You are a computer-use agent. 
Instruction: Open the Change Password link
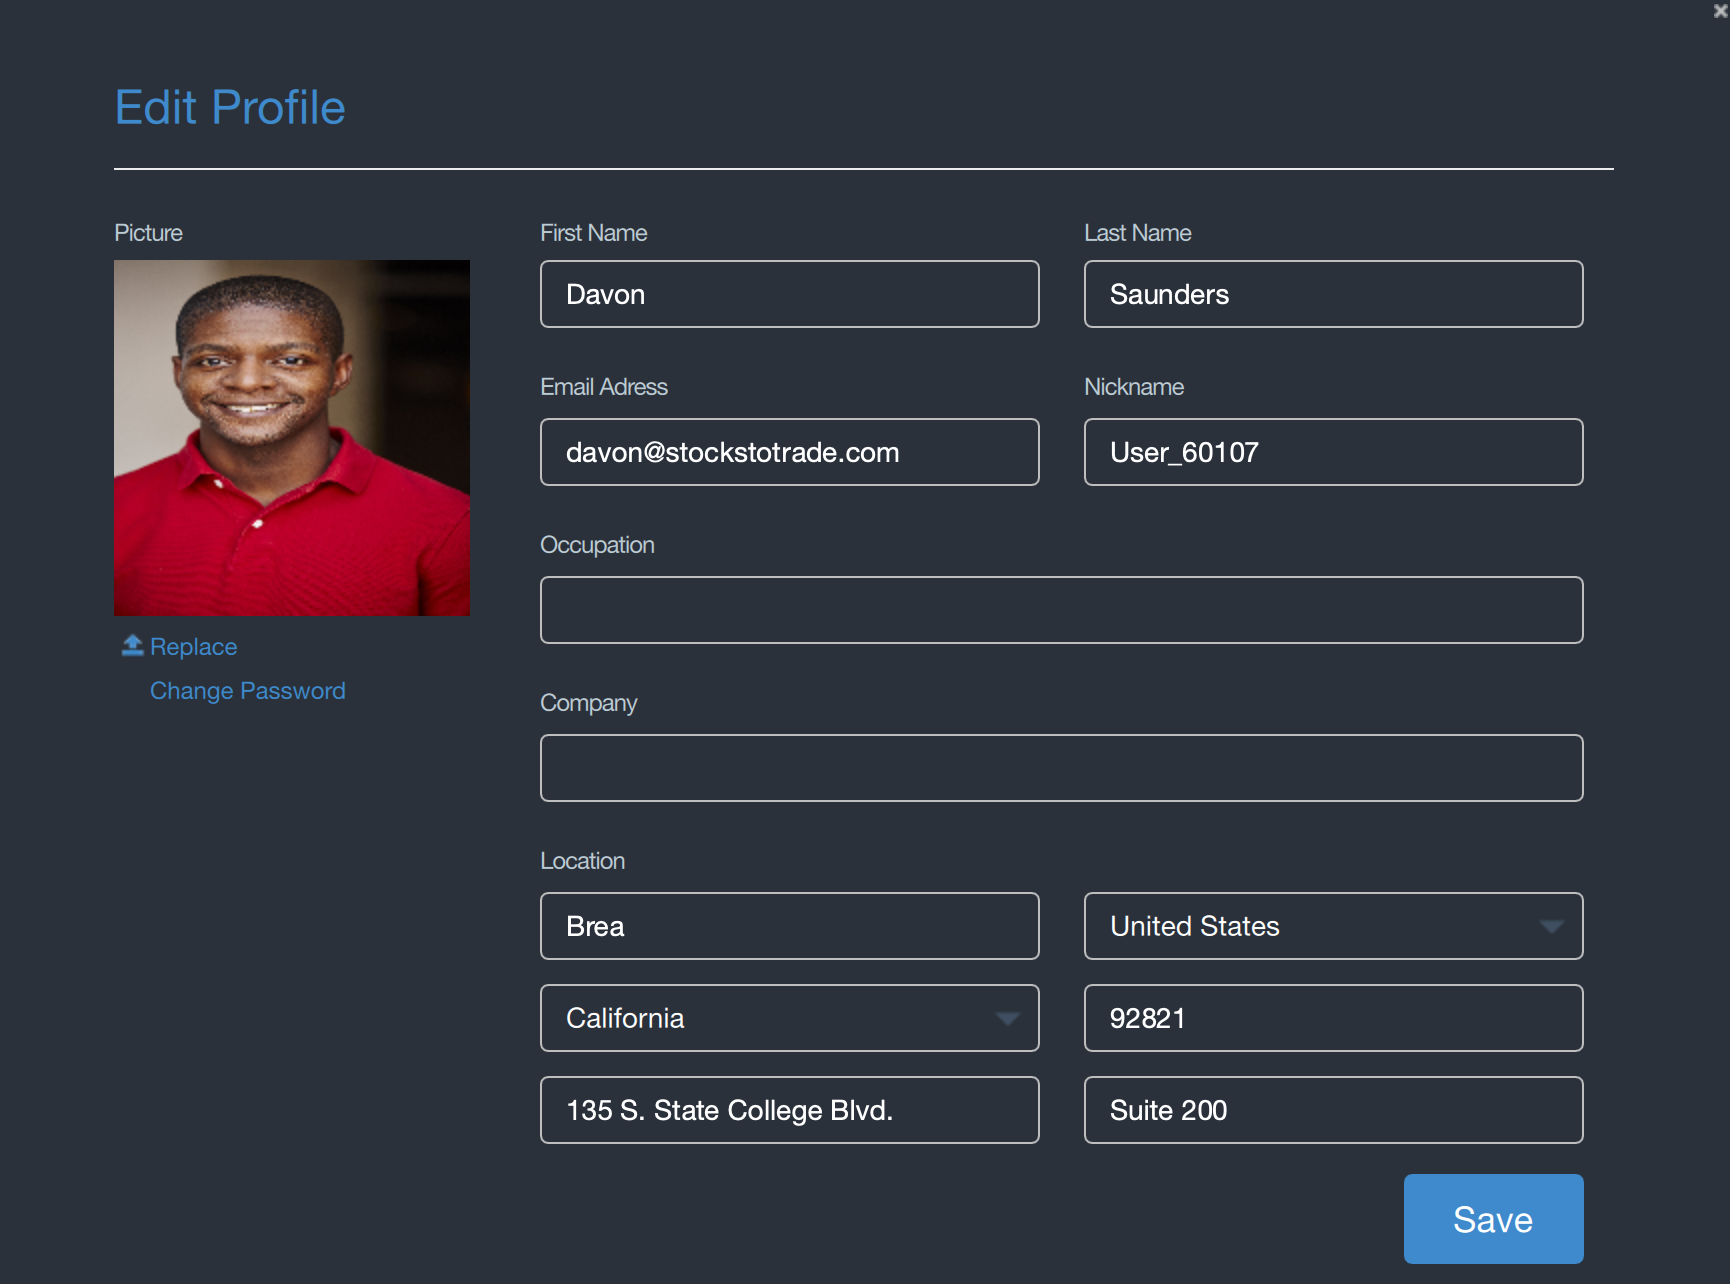pos(247,691)
